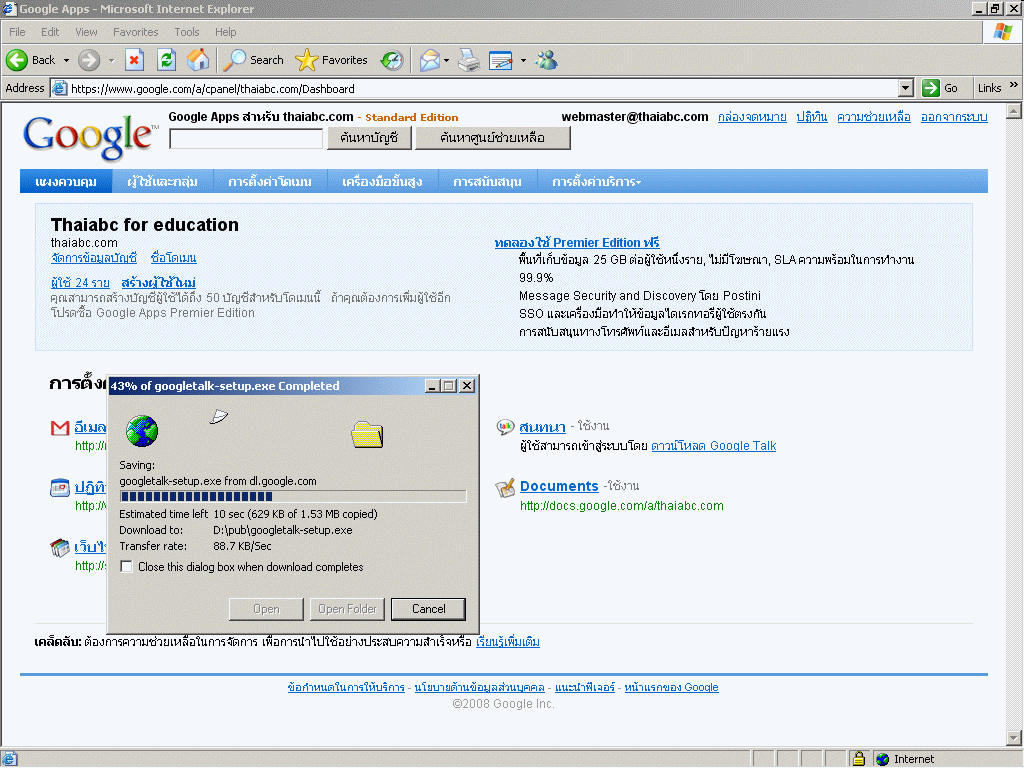Open the Favorites menu in menu bar

click(135, 32)
